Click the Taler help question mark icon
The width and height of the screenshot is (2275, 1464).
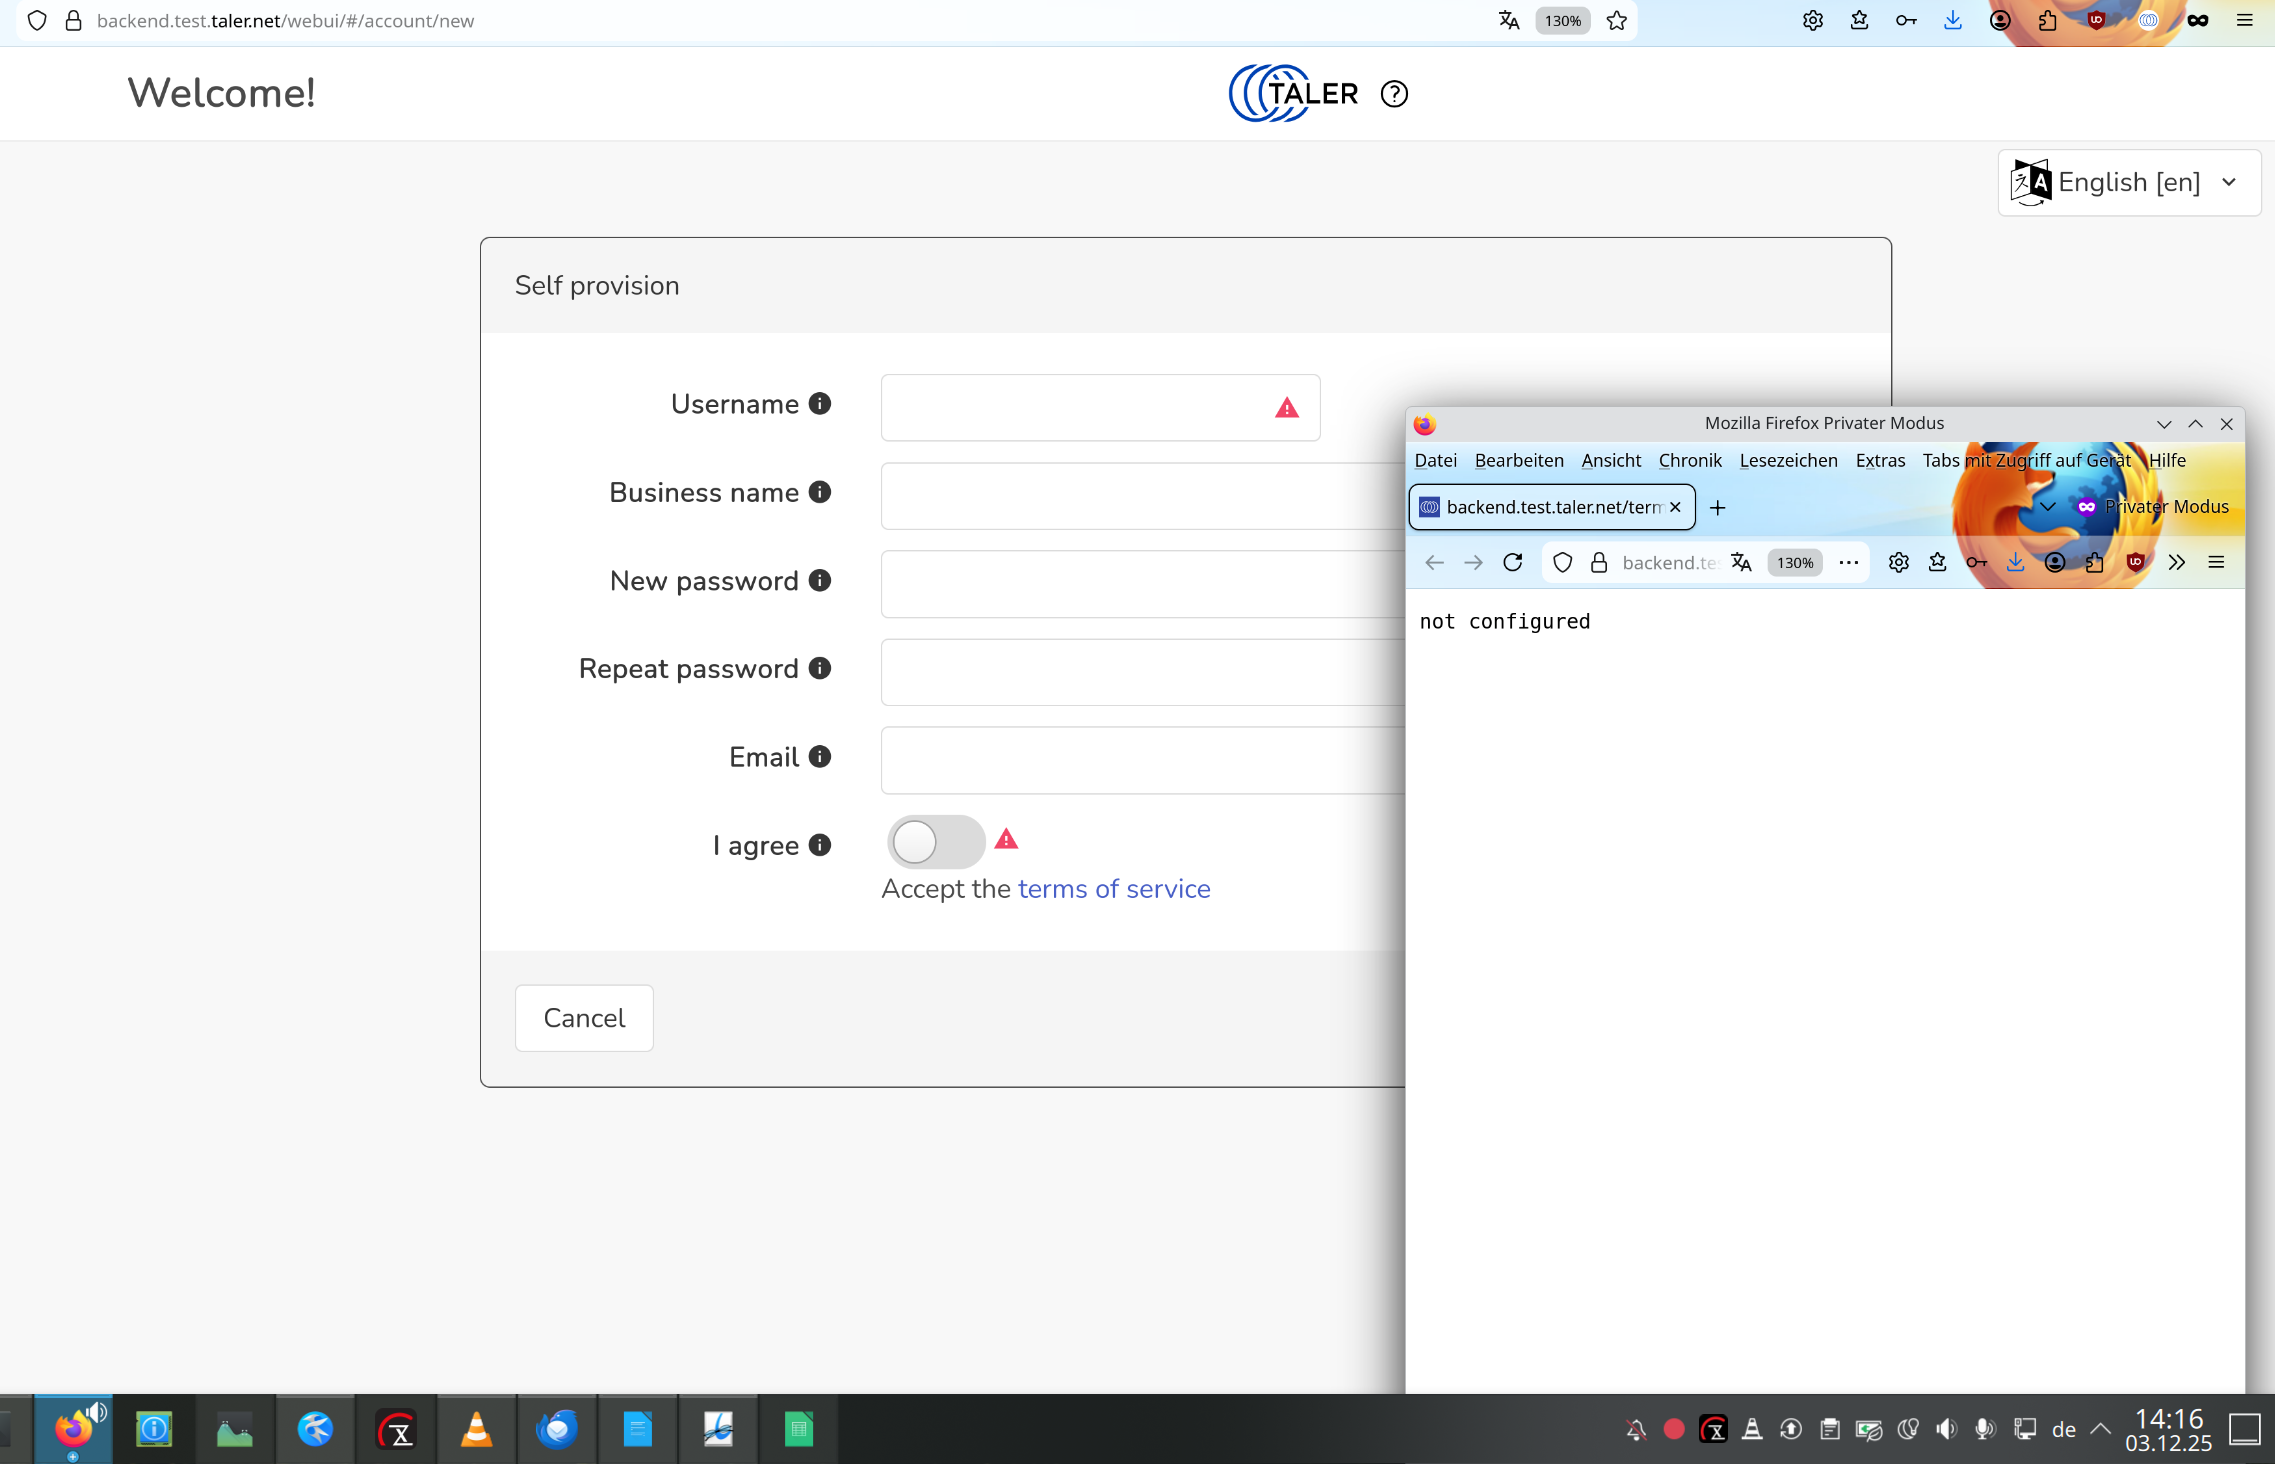point(1394,94)
